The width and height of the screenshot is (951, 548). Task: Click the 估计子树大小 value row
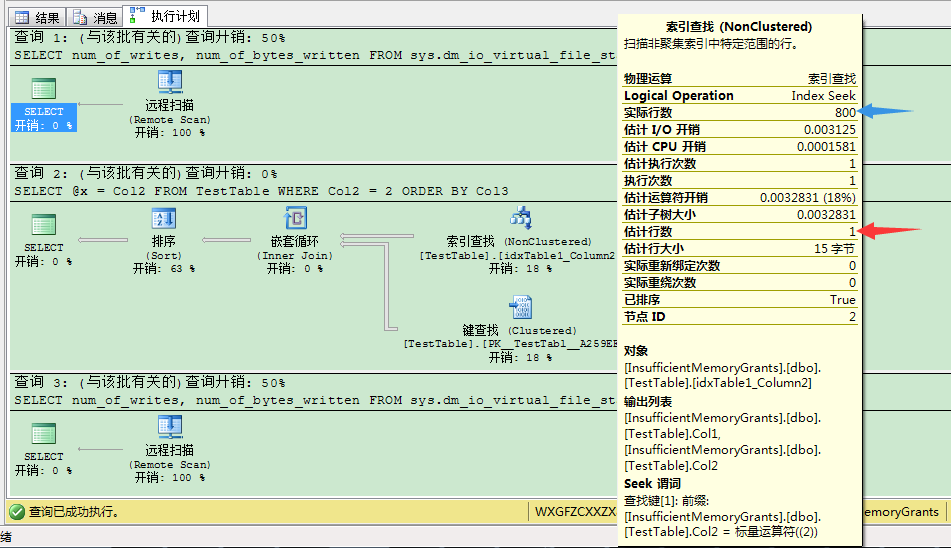[740, 215]
